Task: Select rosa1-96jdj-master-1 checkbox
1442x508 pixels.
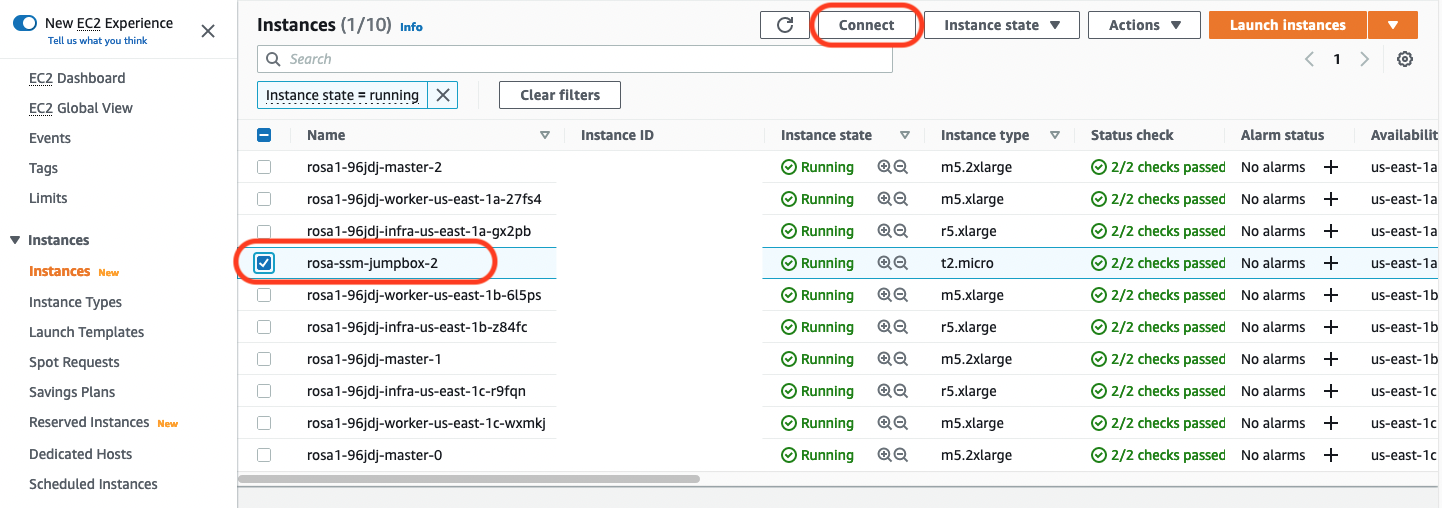Action: (x=264, y=359)
